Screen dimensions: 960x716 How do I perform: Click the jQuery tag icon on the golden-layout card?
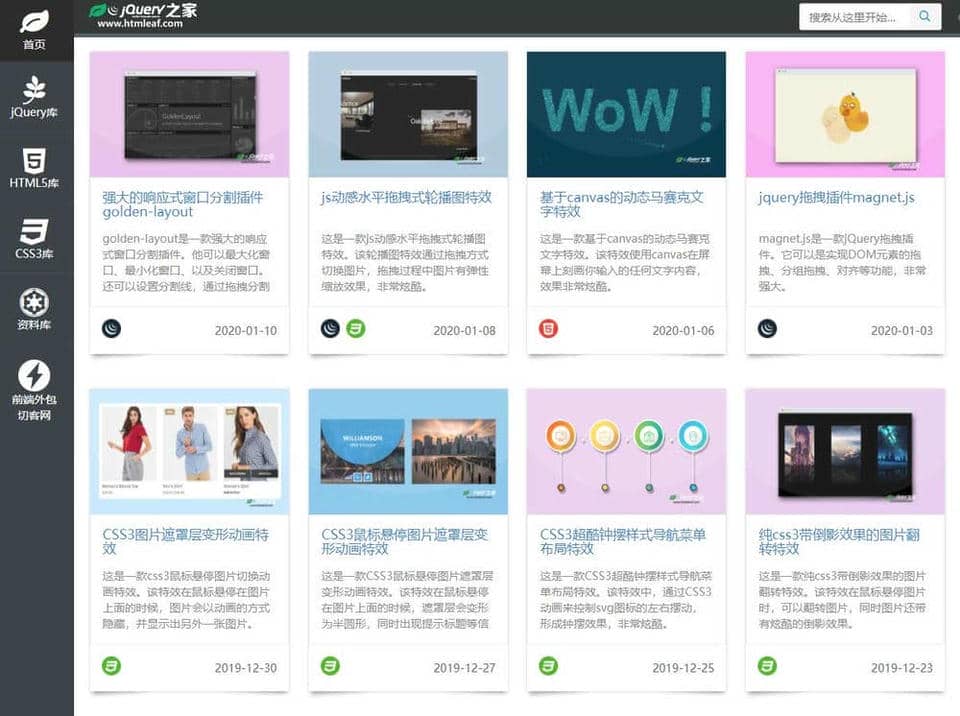[111, 329]
